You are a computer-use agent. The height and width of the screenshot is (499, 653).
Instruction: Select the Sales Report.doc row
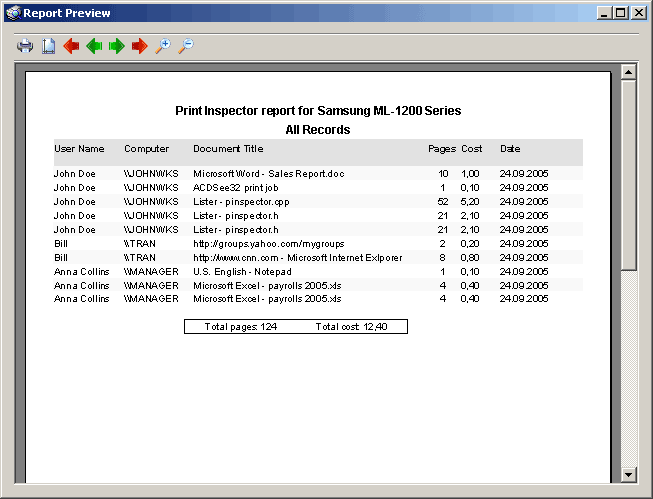point(318,174)
